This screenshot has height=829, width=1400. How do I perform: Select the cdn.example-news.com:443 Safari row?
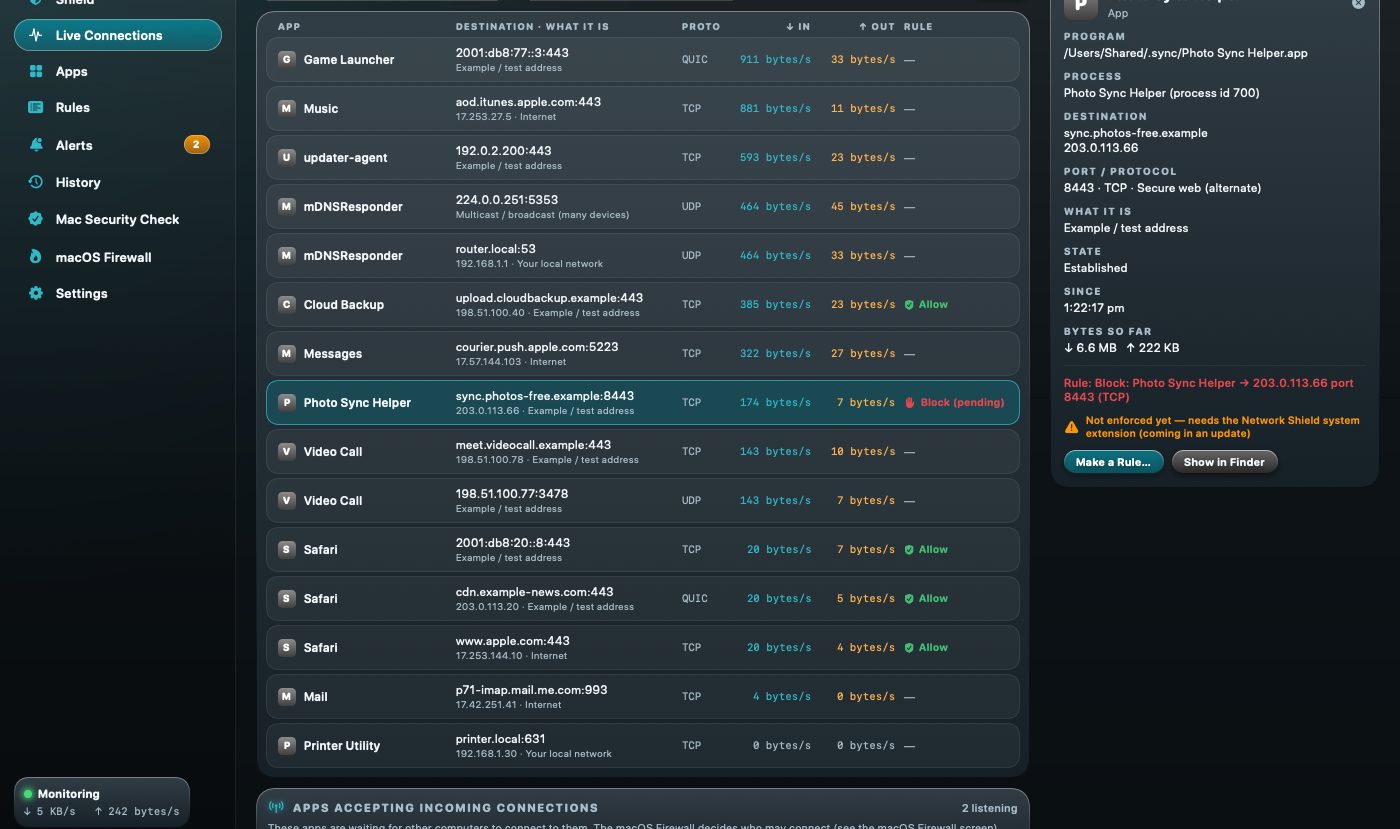click(x=643, y=598)
